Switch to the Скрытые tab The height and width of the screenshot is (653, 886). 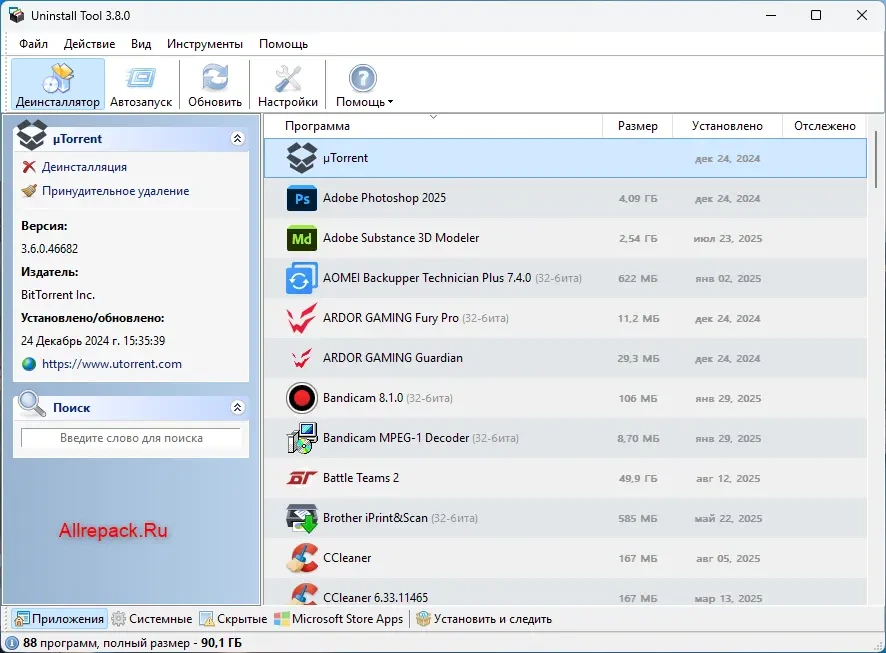[233, 619]
